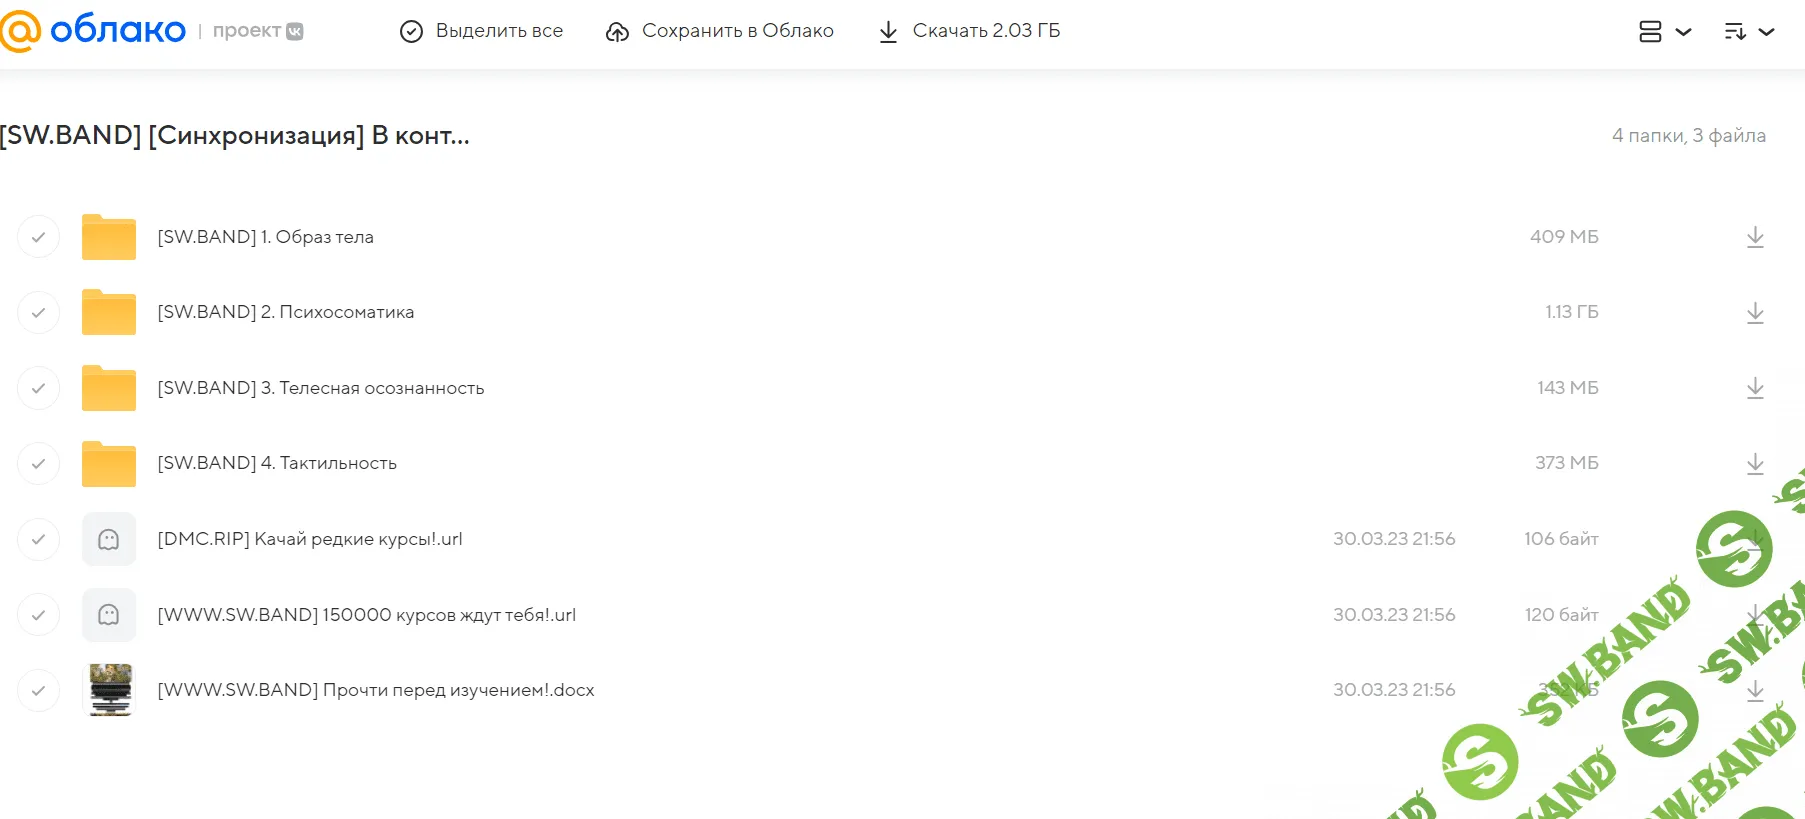Click the 150000 курсов url file icon
The height and width of the screenshot is (819, 1805).
click(109, 615)
